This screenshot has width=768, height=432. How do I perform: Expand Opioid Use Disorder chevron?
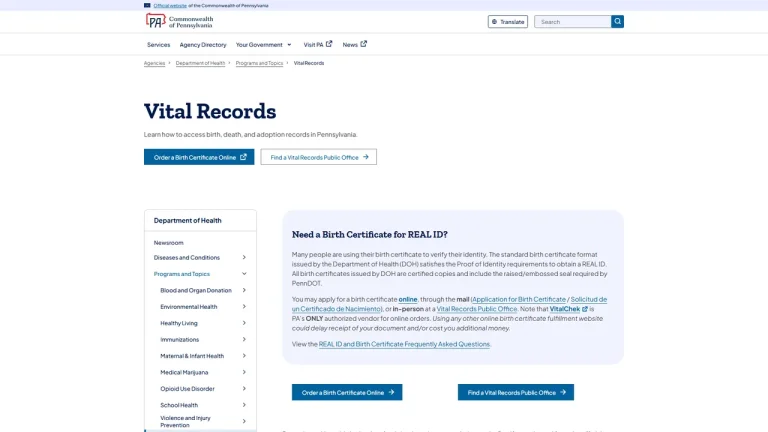[244, 389]
